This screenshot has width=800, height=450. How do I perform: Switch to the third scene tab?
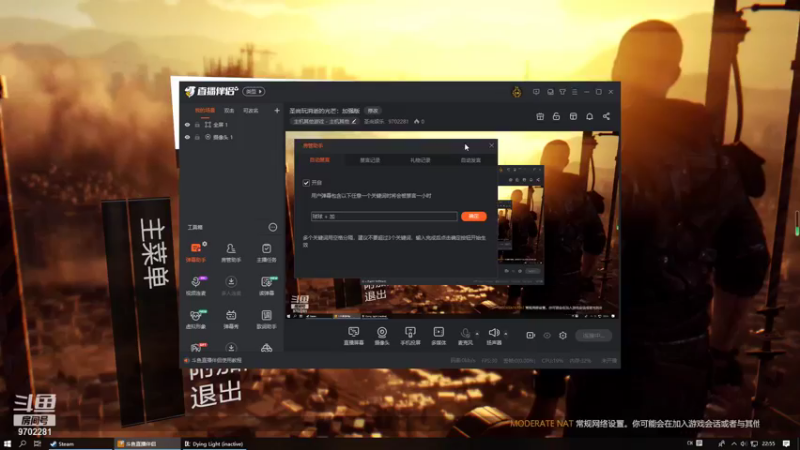[x=251, y=110]
